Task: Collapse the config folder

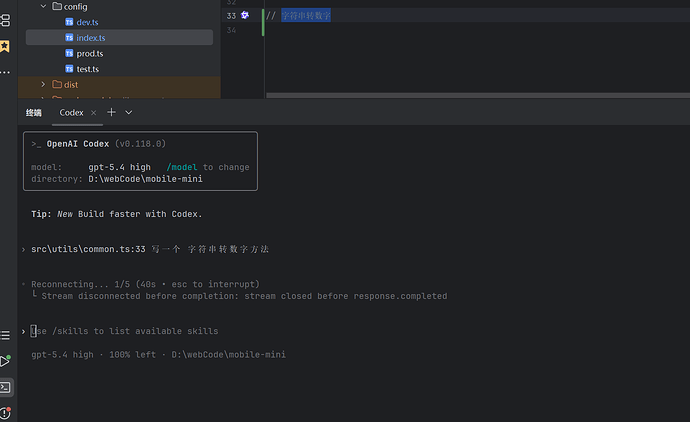Action: click(43, 6)
